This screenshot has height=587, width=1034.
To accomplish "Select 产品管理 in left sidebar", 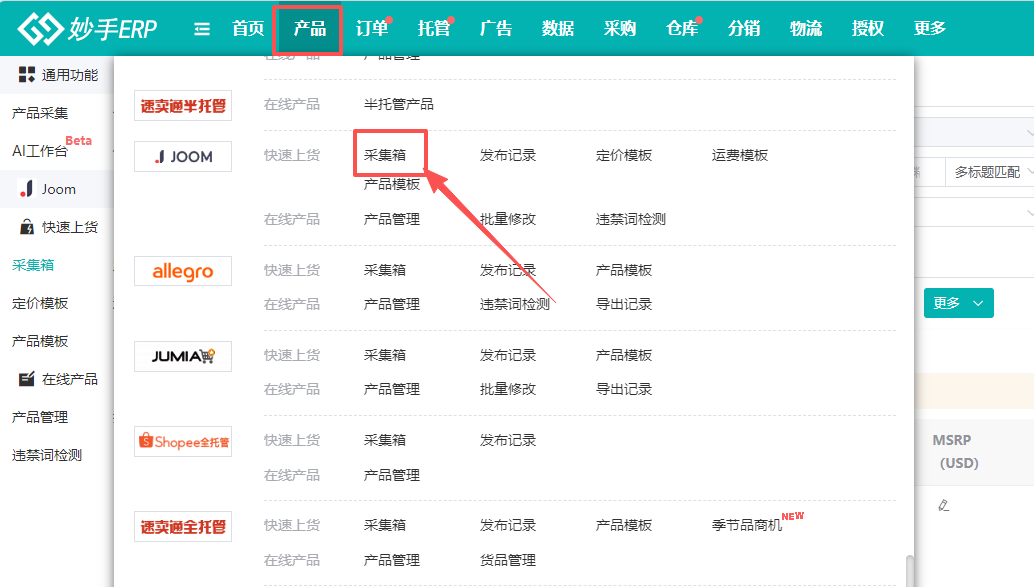I will (x=40, y=417).
